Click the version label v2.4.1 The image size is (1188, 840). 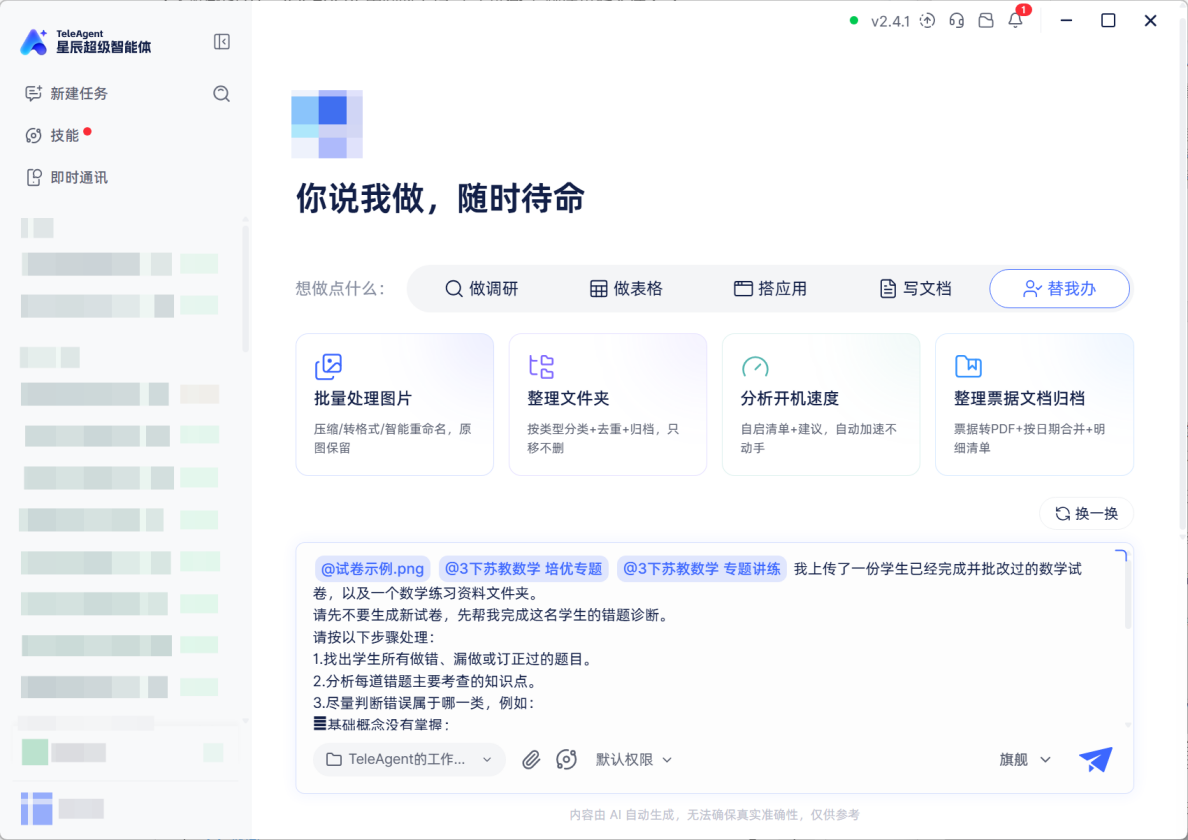tap(889, 21)
